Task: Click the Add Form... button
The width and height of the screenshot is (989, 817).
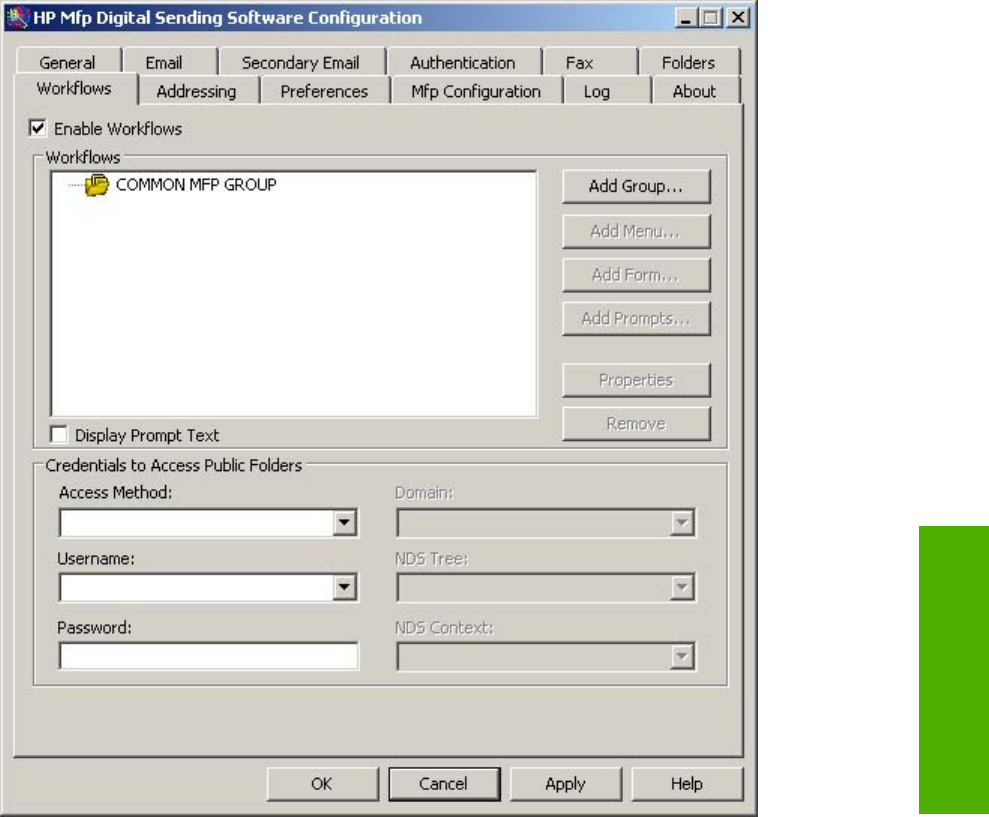Action: (636, 274)
